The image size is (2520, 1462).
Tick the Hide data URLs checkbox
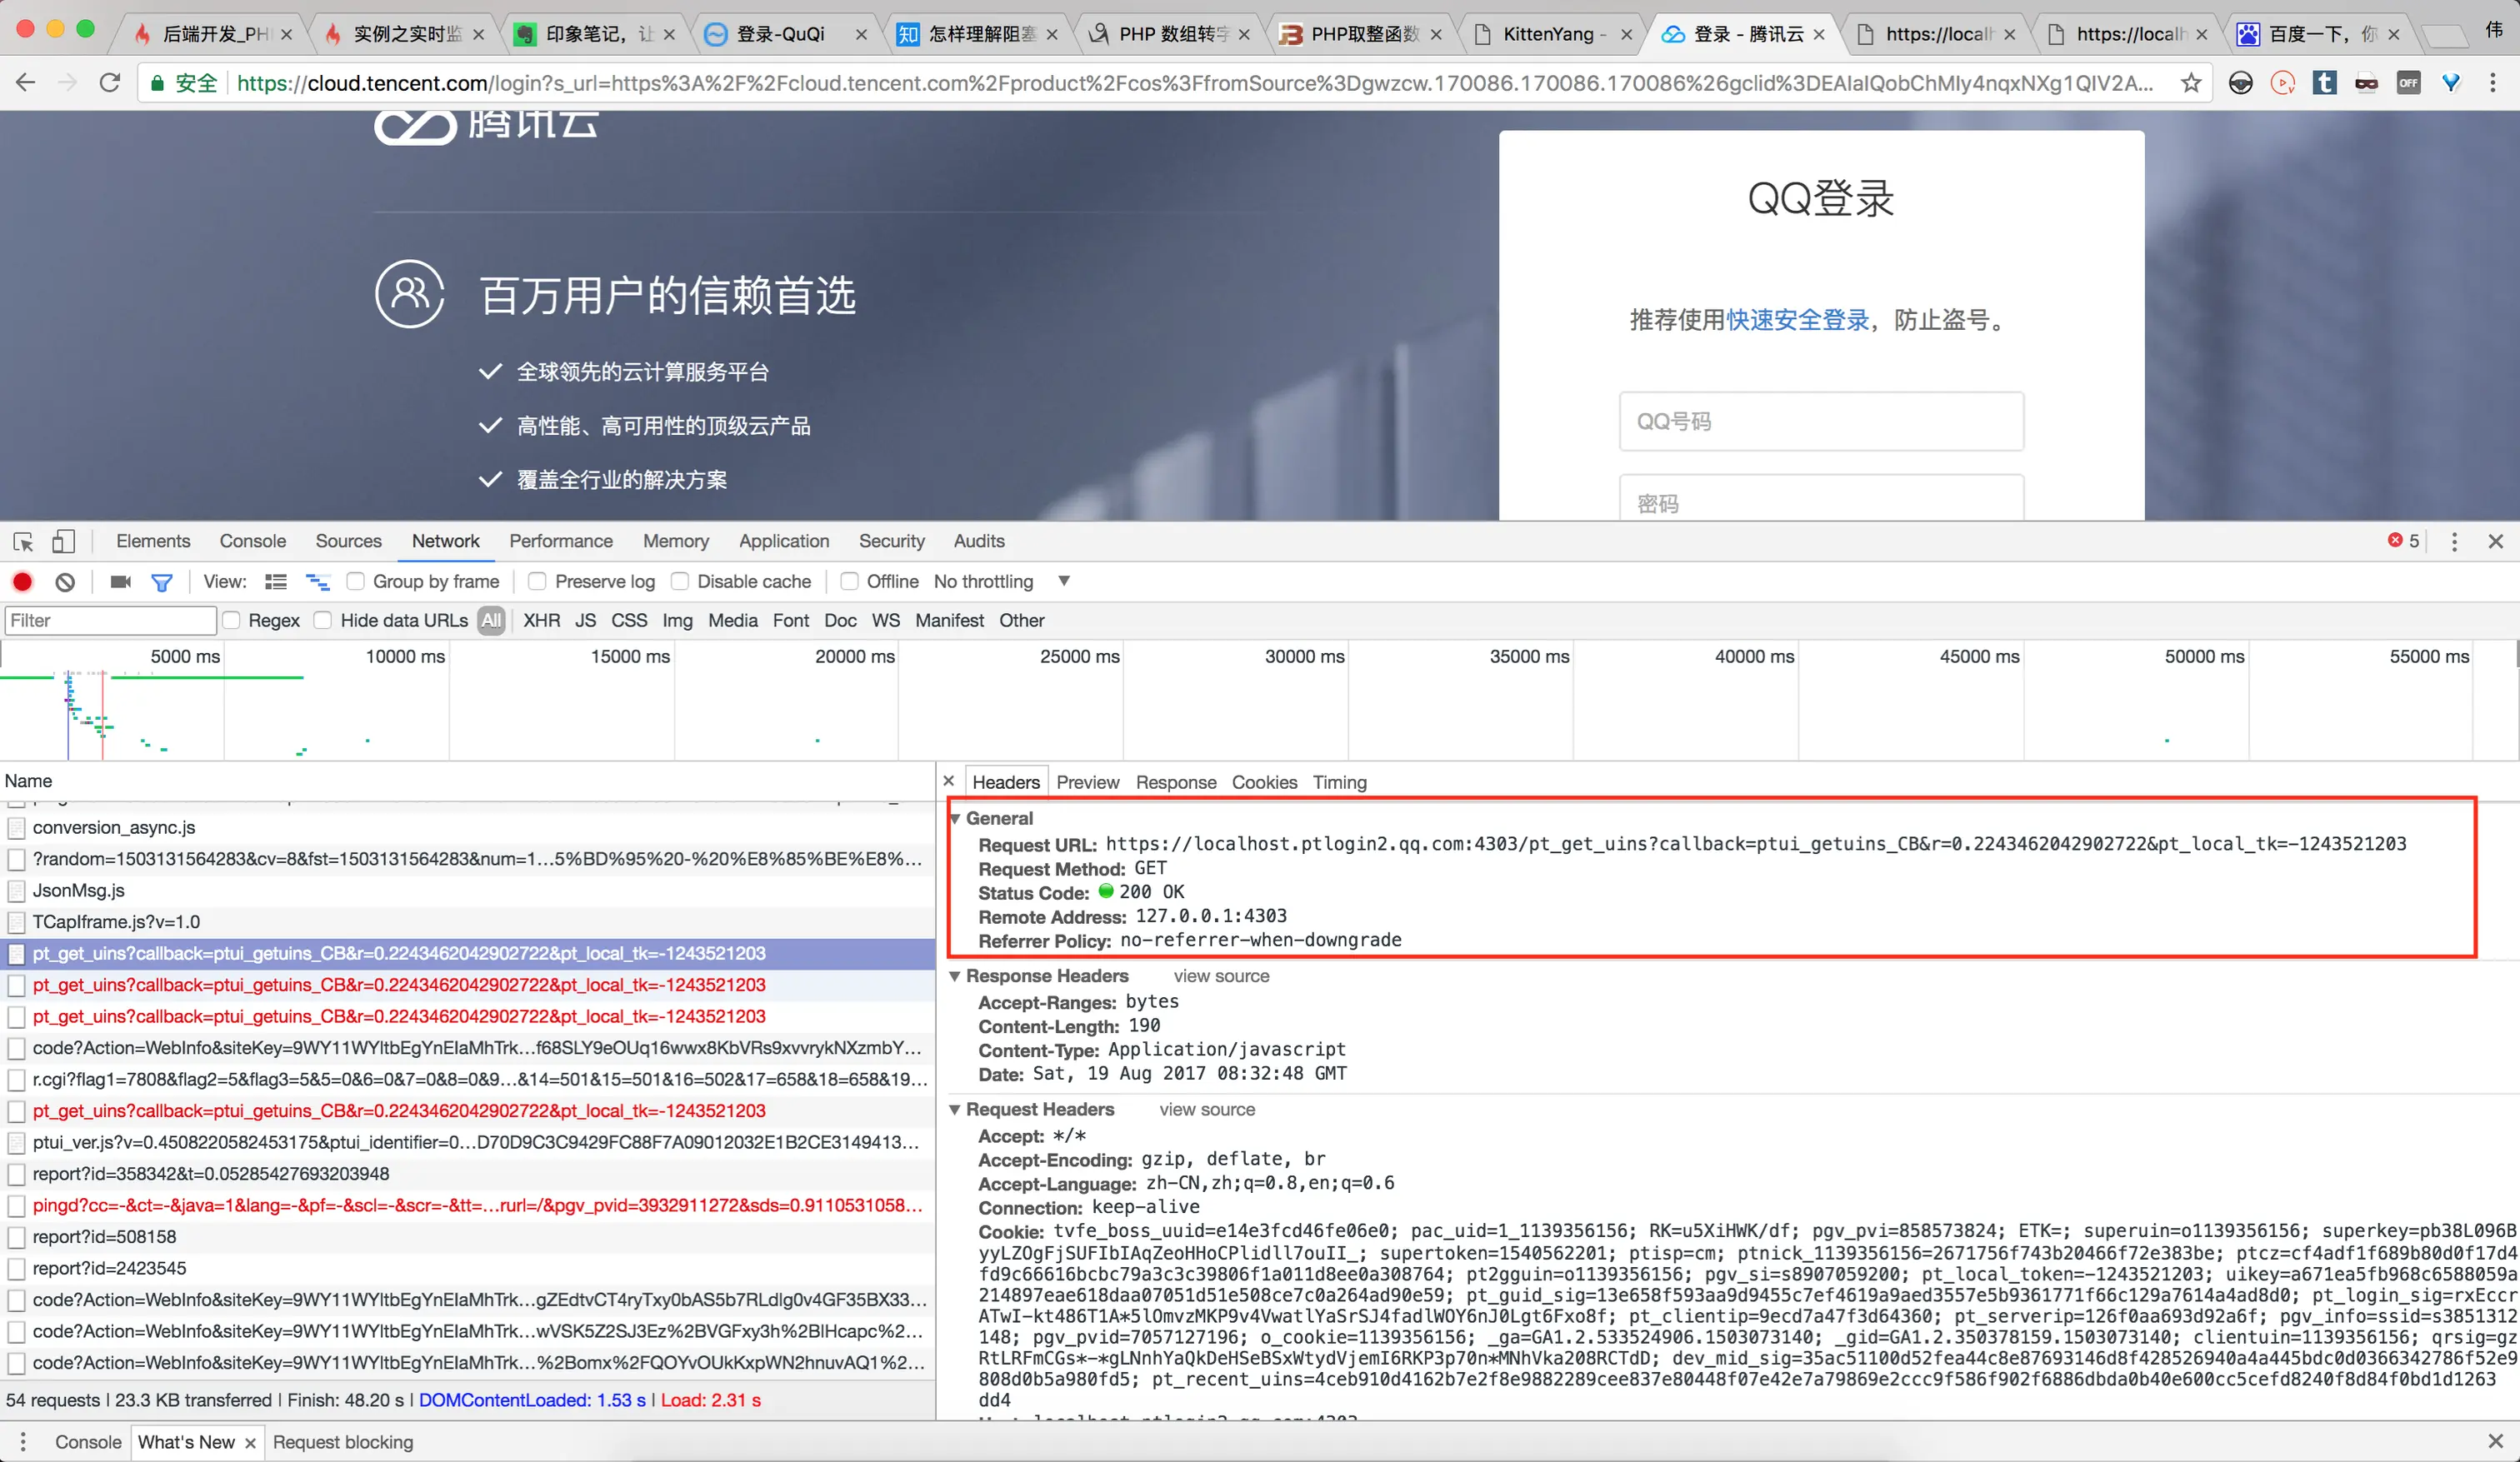click(323, 620)
